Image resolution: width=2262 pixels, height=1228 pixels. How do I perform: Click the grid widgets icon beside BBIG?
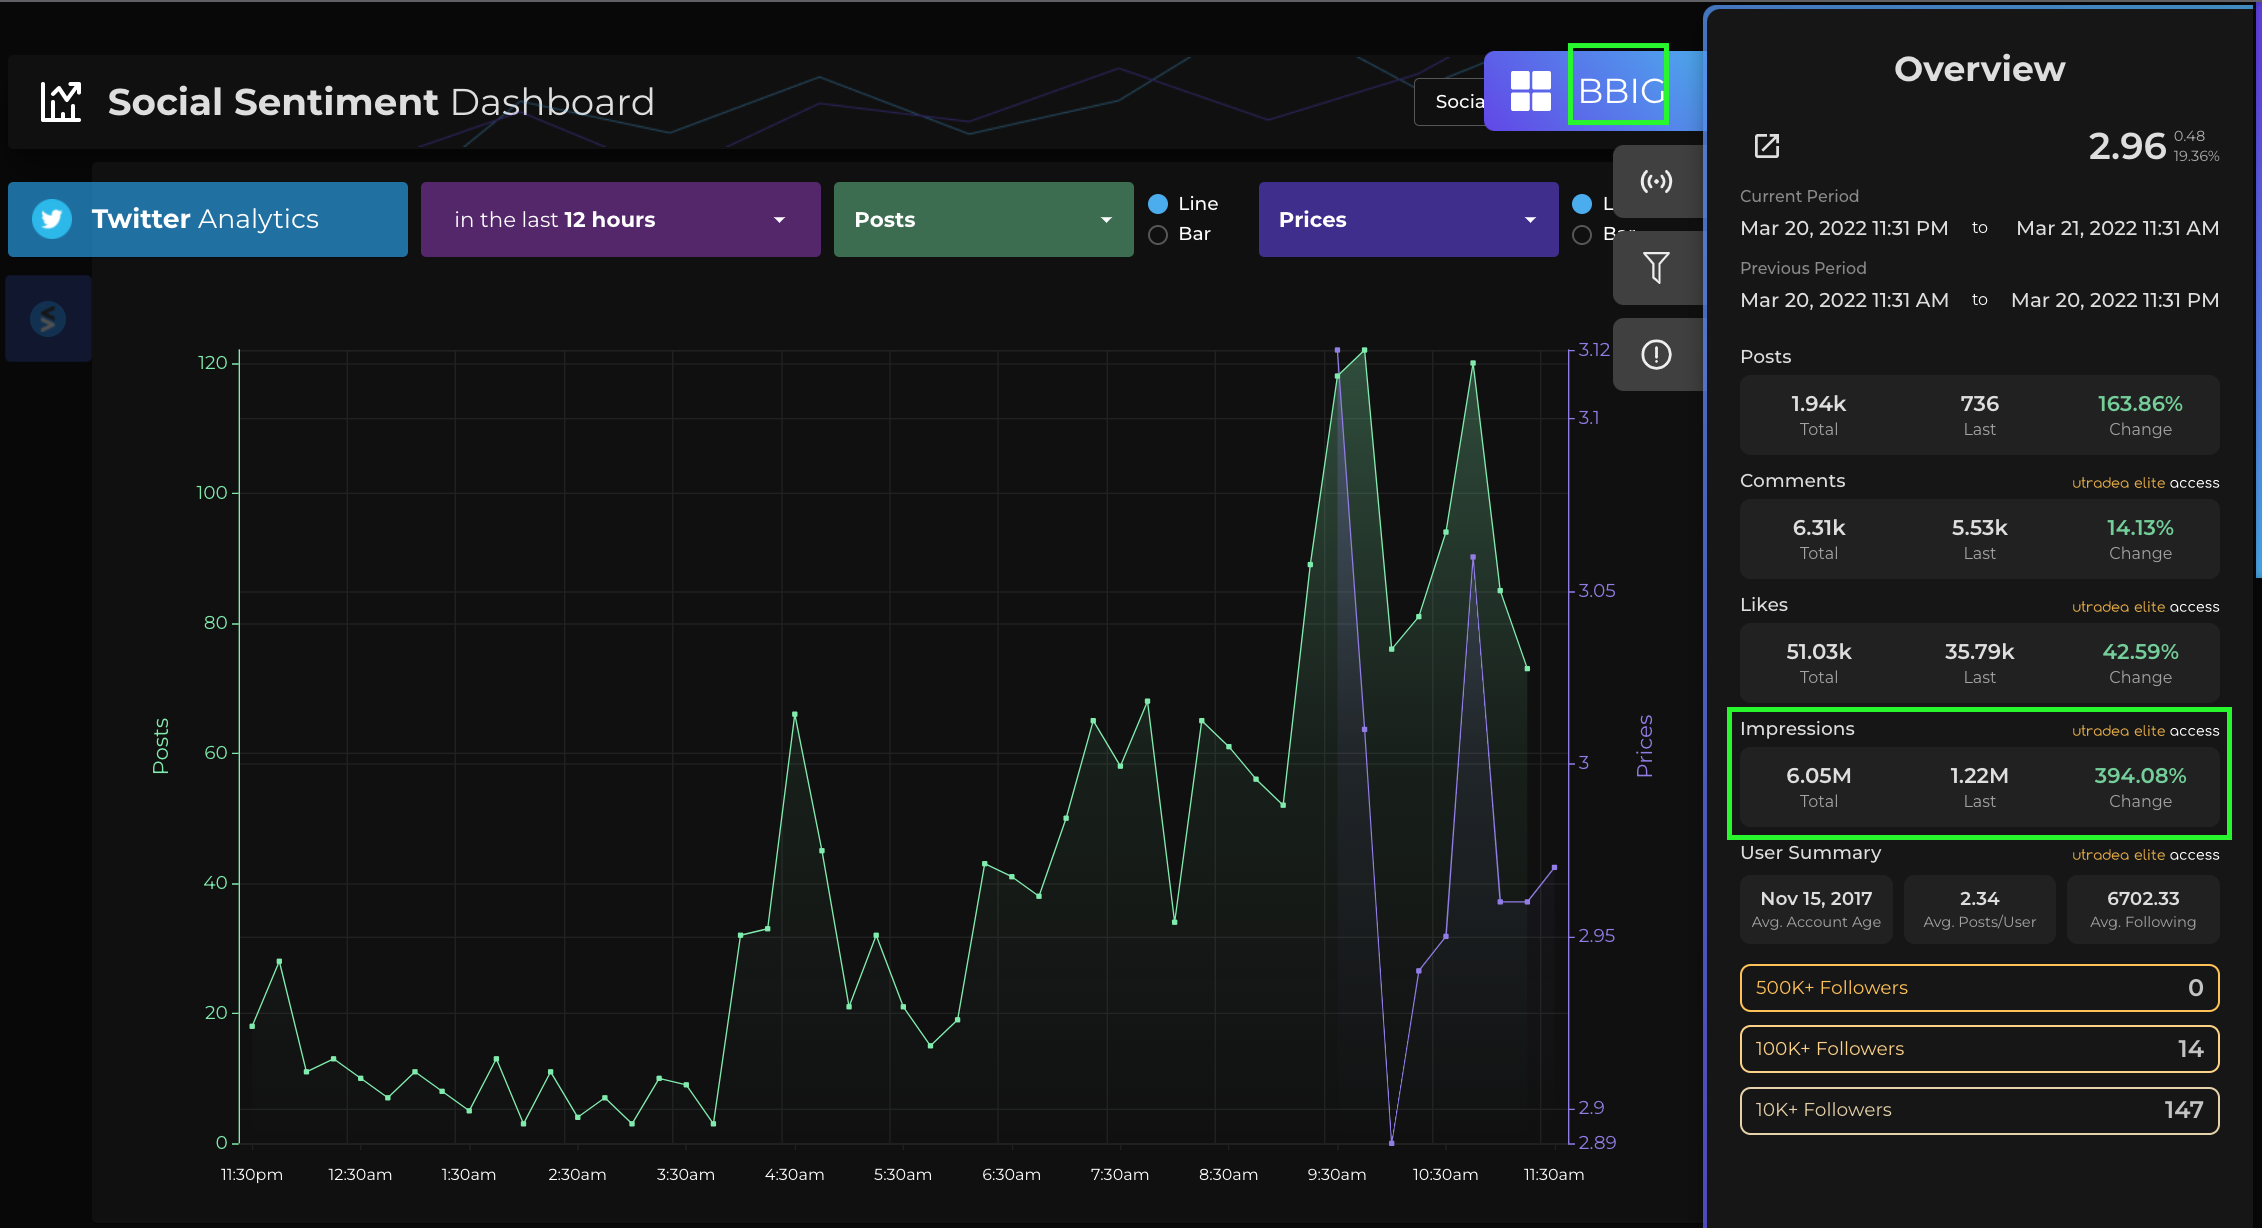click(x=1530, y=91)
